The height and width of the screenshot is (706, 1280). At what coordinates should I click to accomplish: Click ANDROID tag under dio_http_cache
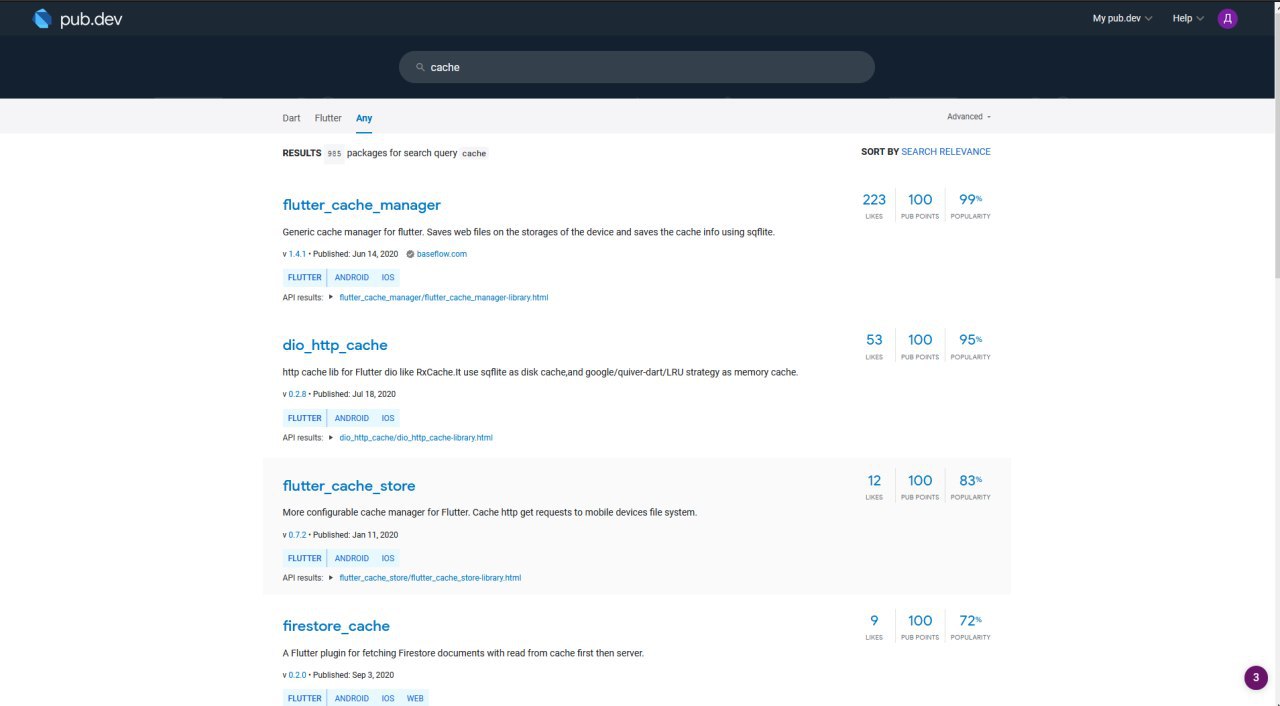click(x=352, y=418)
